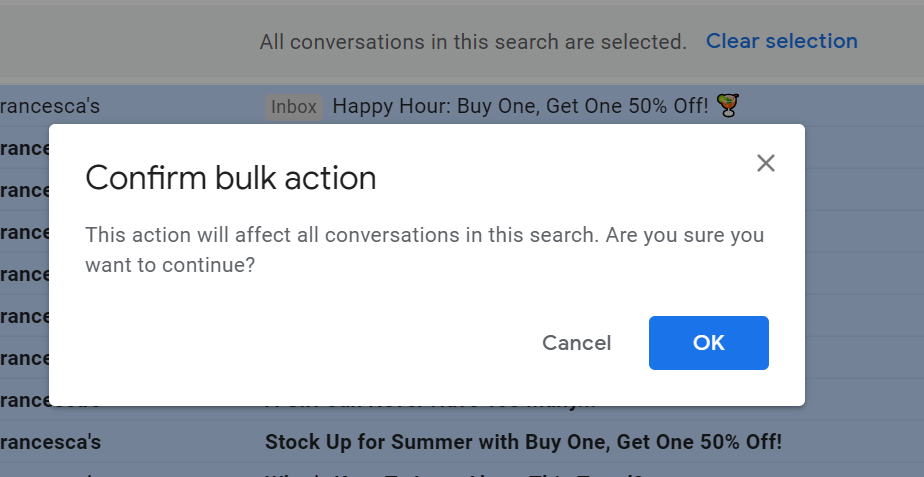Click the dimmed header area left of selection notice
The image size is (924, 477).
[x=120, y=42]
